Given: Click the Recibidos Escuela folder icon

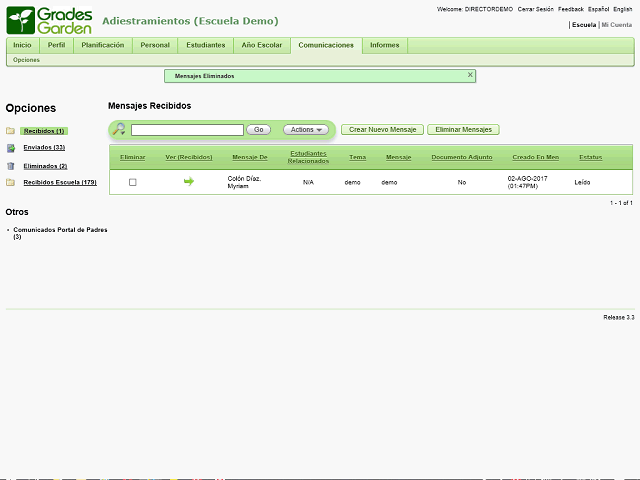Looking at the screenshot, I should point(10,183).
